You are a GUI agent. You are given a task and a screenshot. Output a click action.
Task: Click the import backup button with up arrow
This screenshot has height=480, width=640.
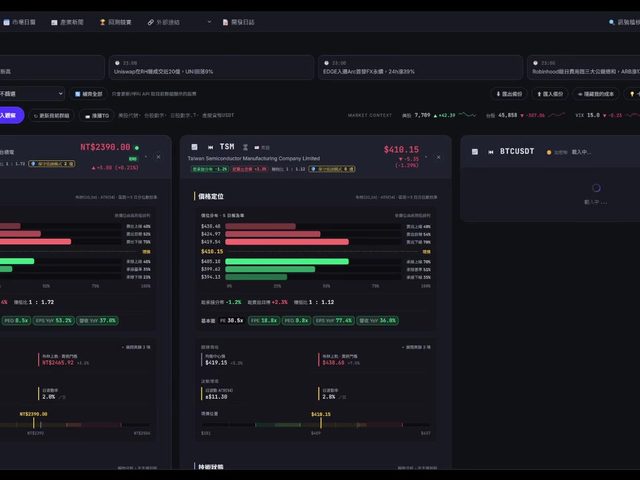[550, 94]
